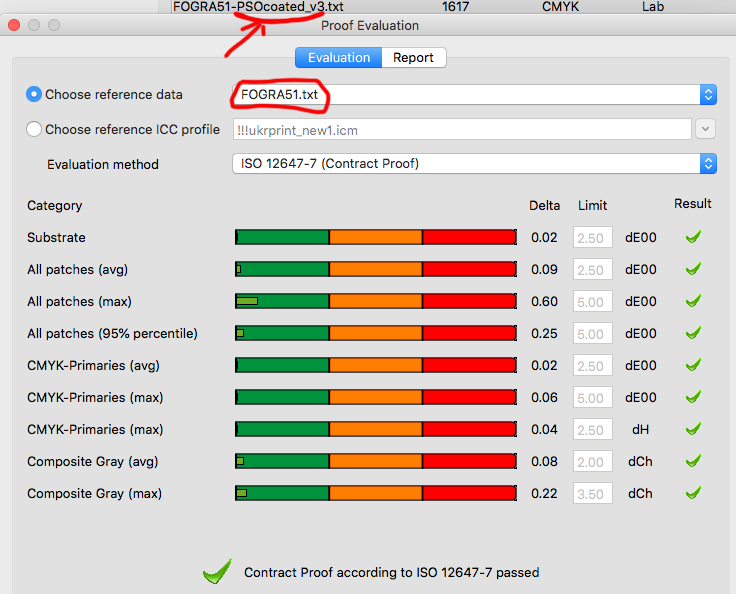Click the All patches (max) limit field
The image size is (736, 594).
593,301
